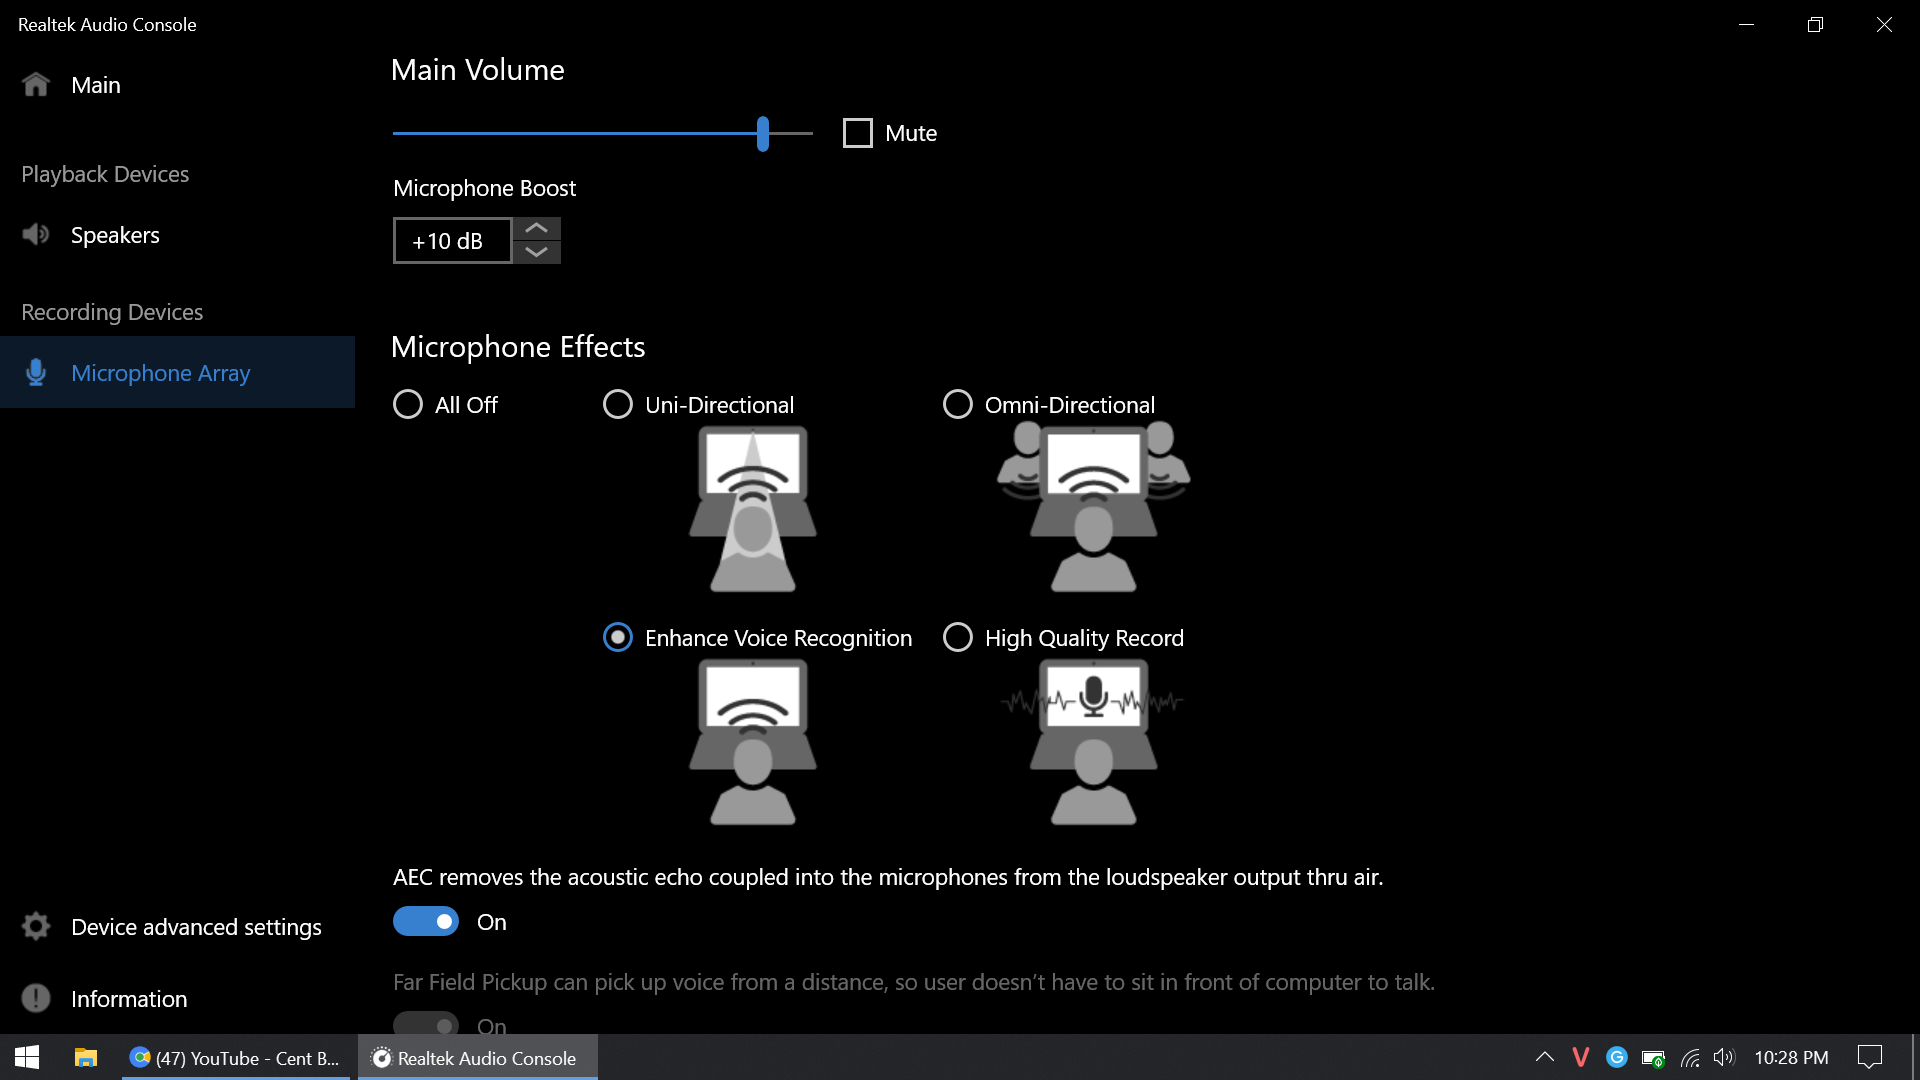Image resolution: width=1920 pixels, height=1080 pixels.
Task: Go to Main via the home icon
Action: (x=36, y=84)
